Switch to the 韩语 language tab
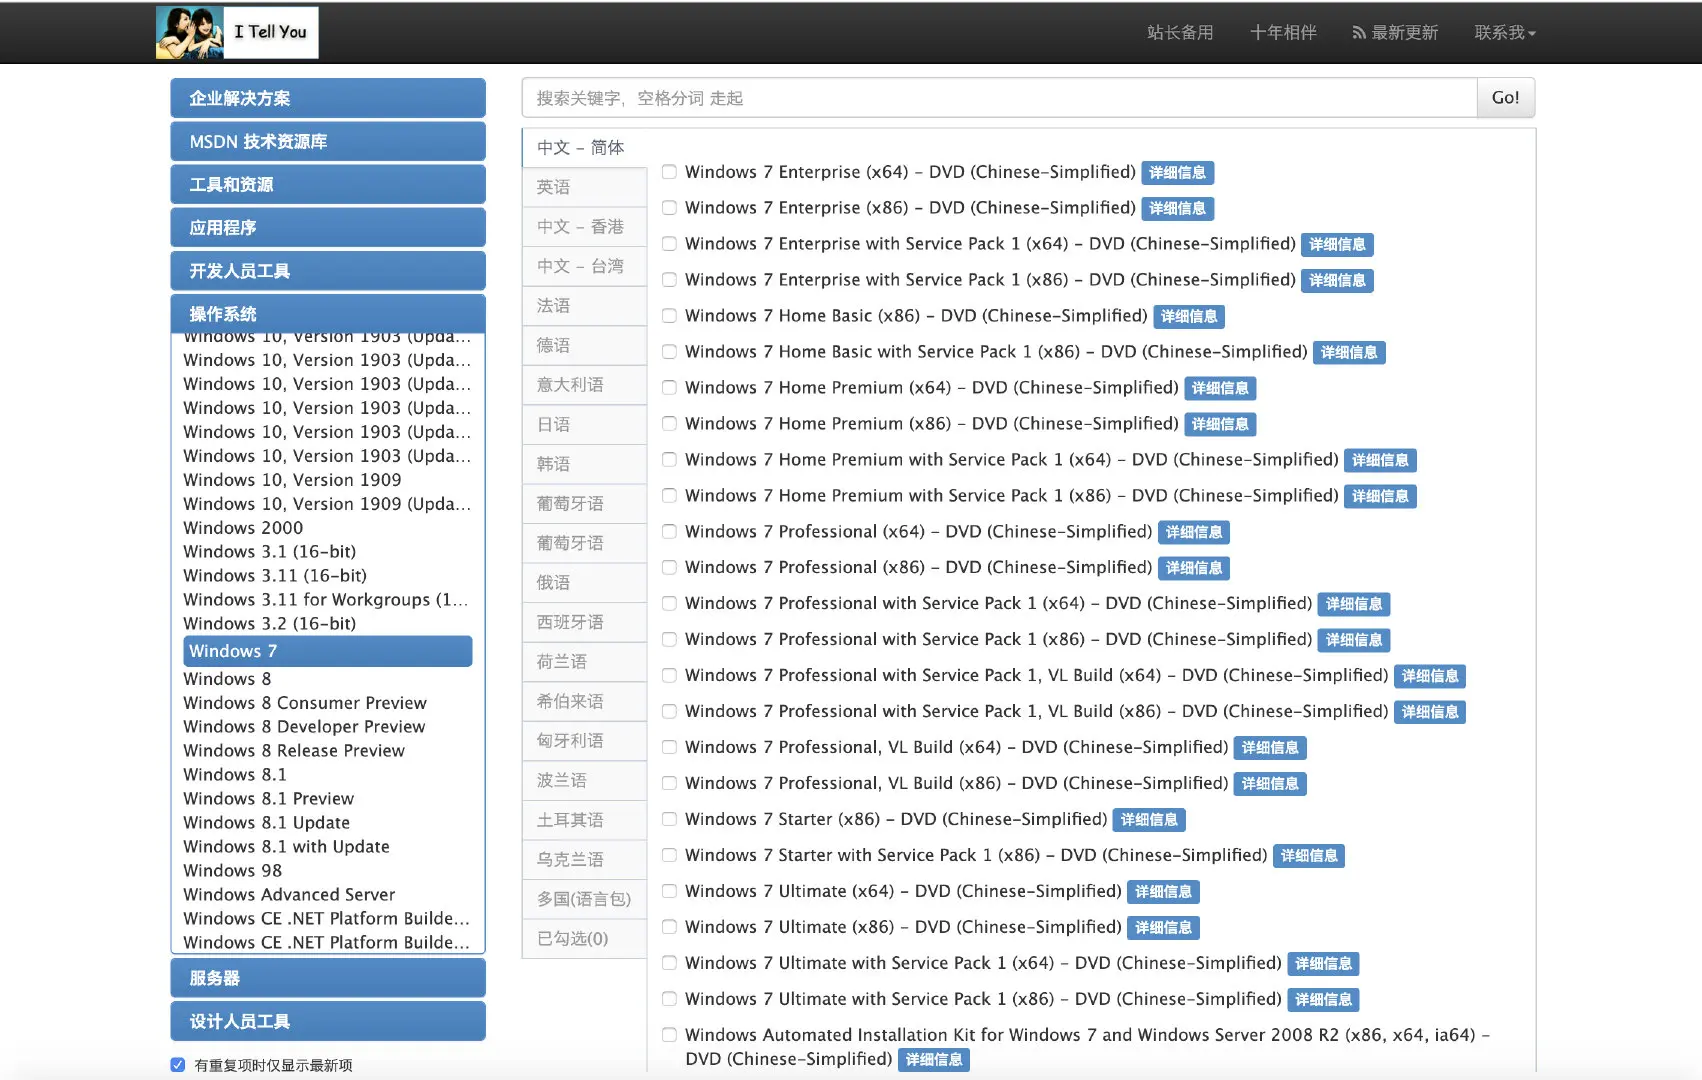Viewport: 1702px width, 1080px height. [584, 464]
